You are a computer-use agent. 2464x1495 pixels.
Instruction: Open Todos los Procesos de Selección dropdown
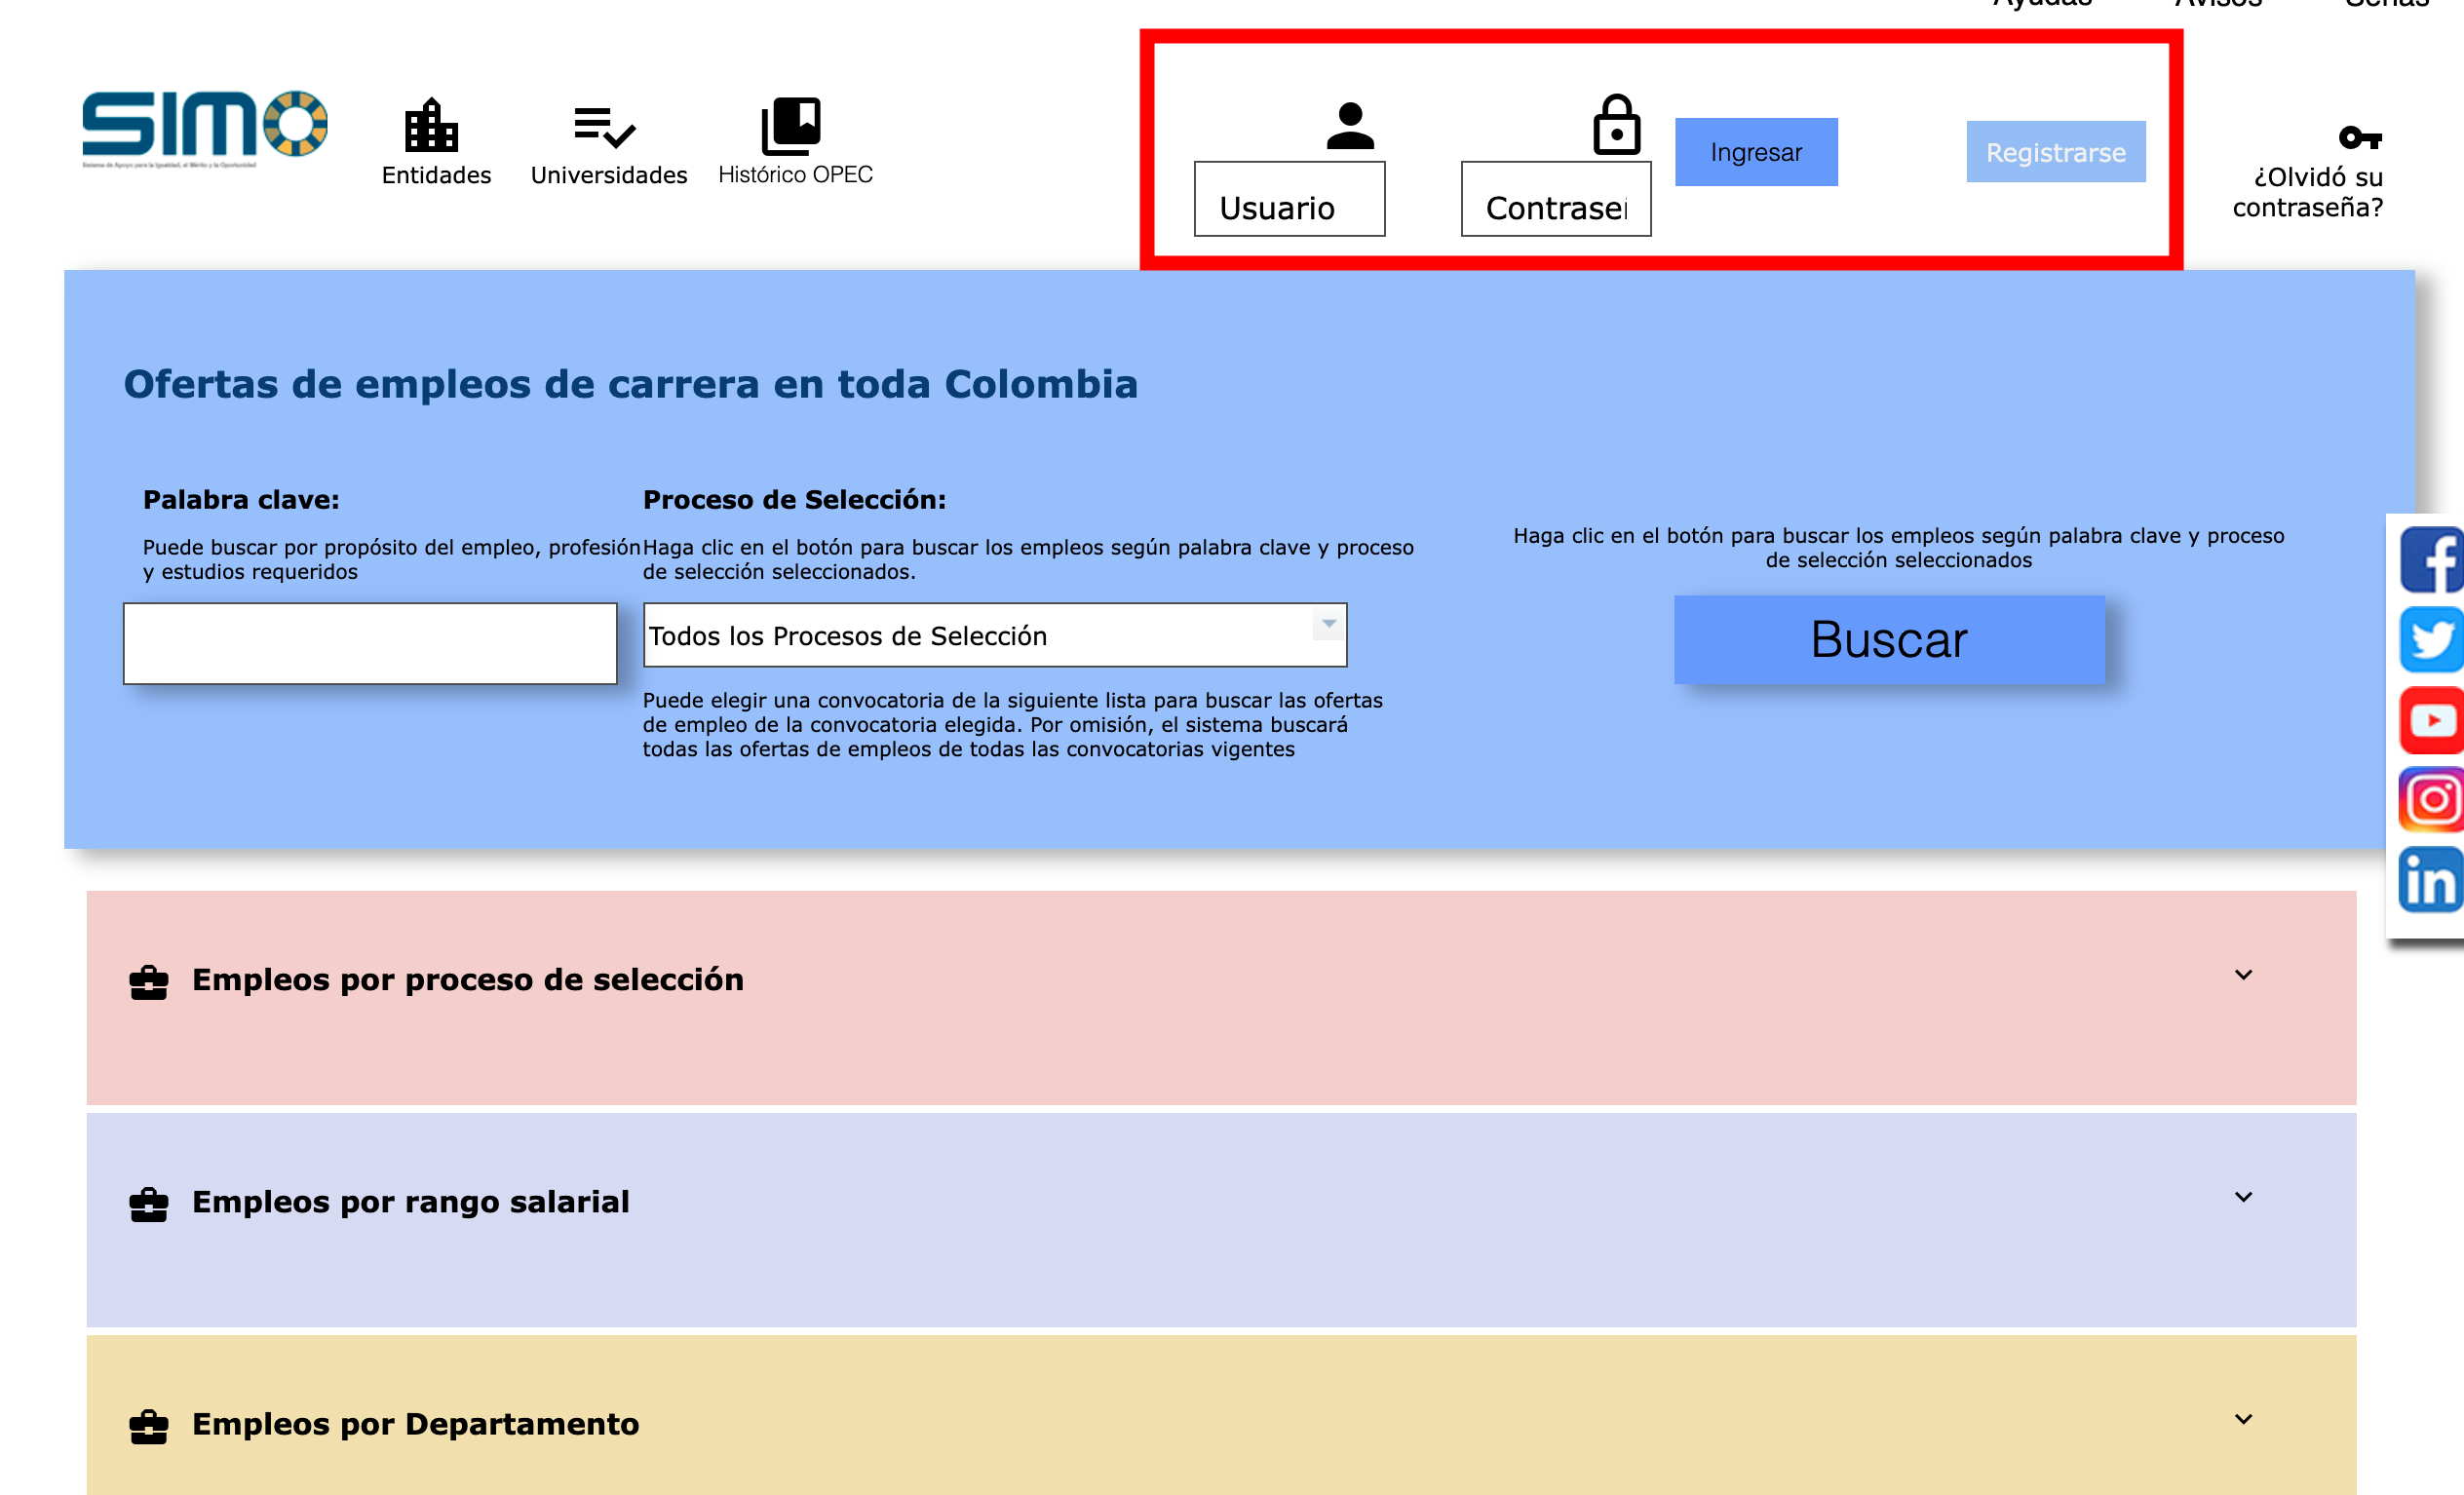(994, 635)
